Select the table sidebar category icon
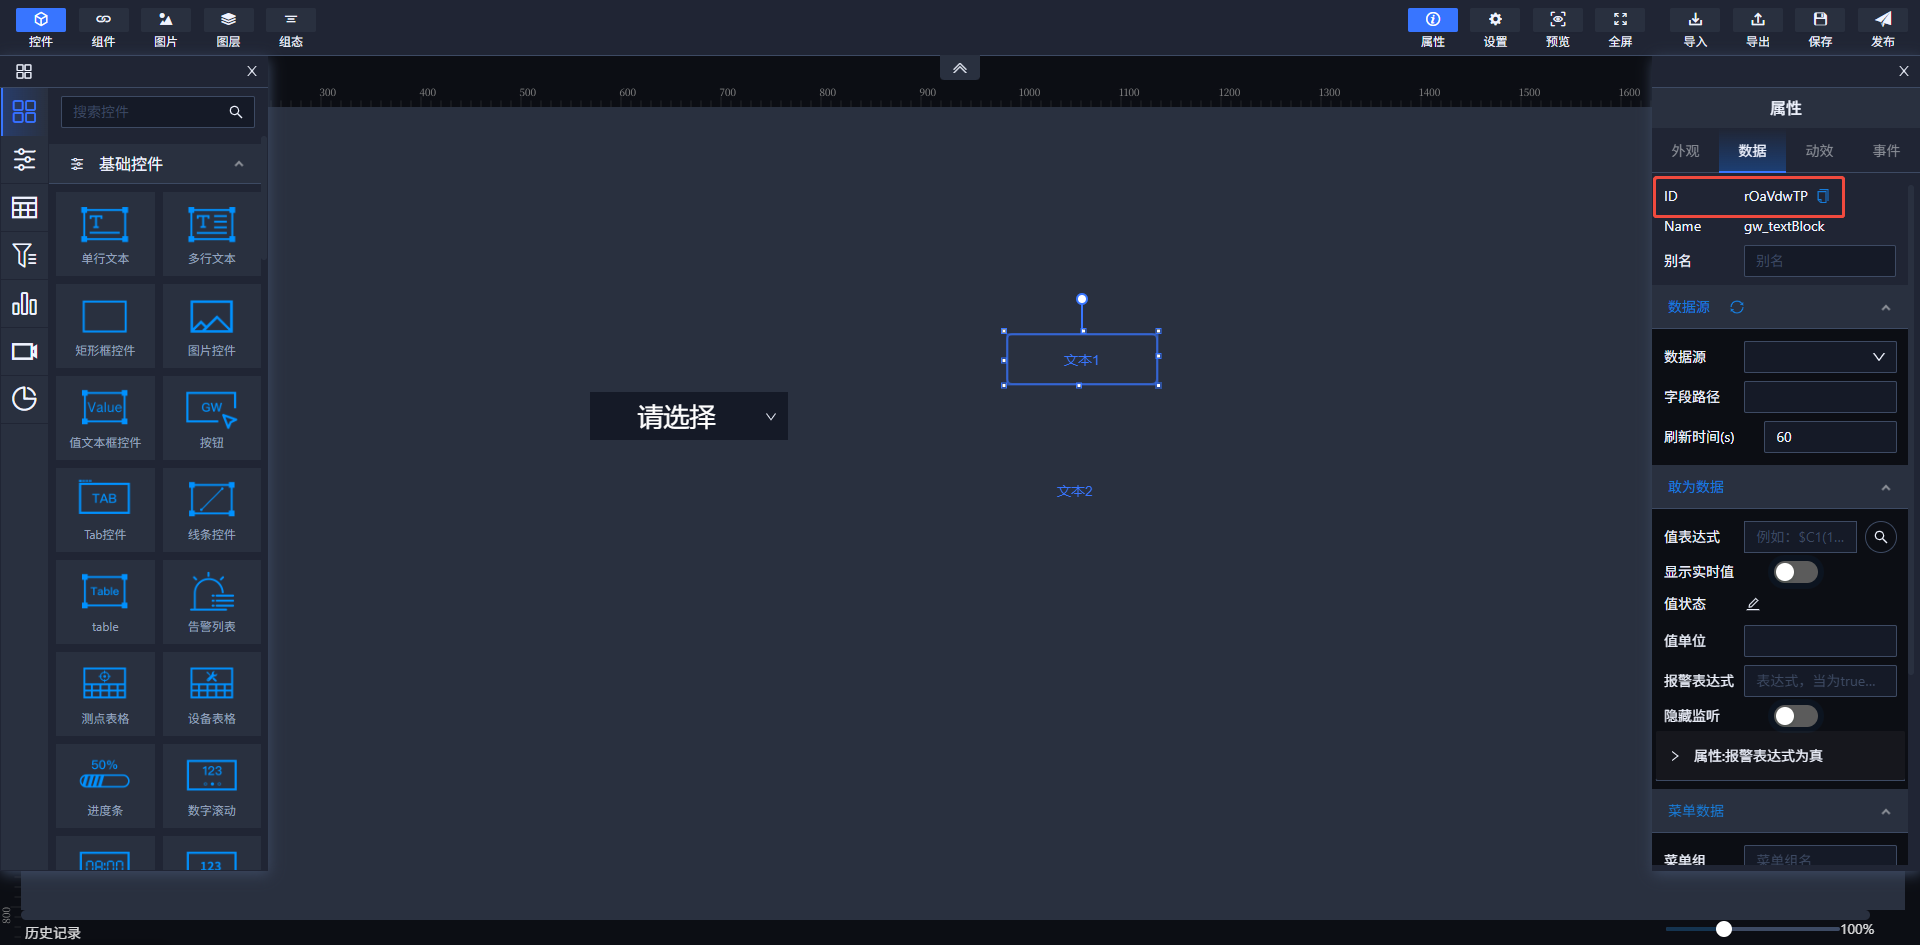 [24, 207]
